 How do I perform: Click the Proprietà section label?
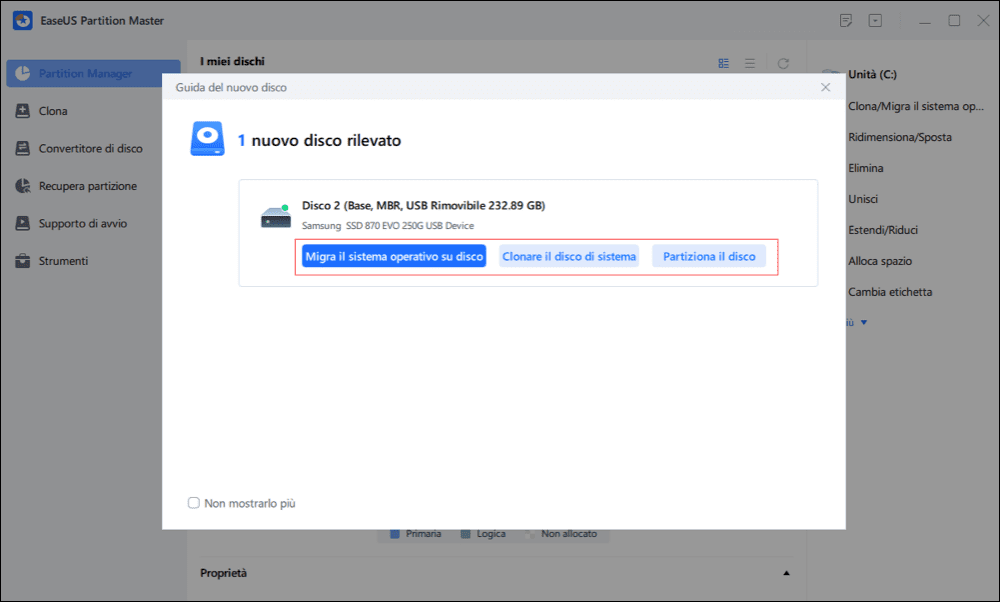[x=223, y=573]
